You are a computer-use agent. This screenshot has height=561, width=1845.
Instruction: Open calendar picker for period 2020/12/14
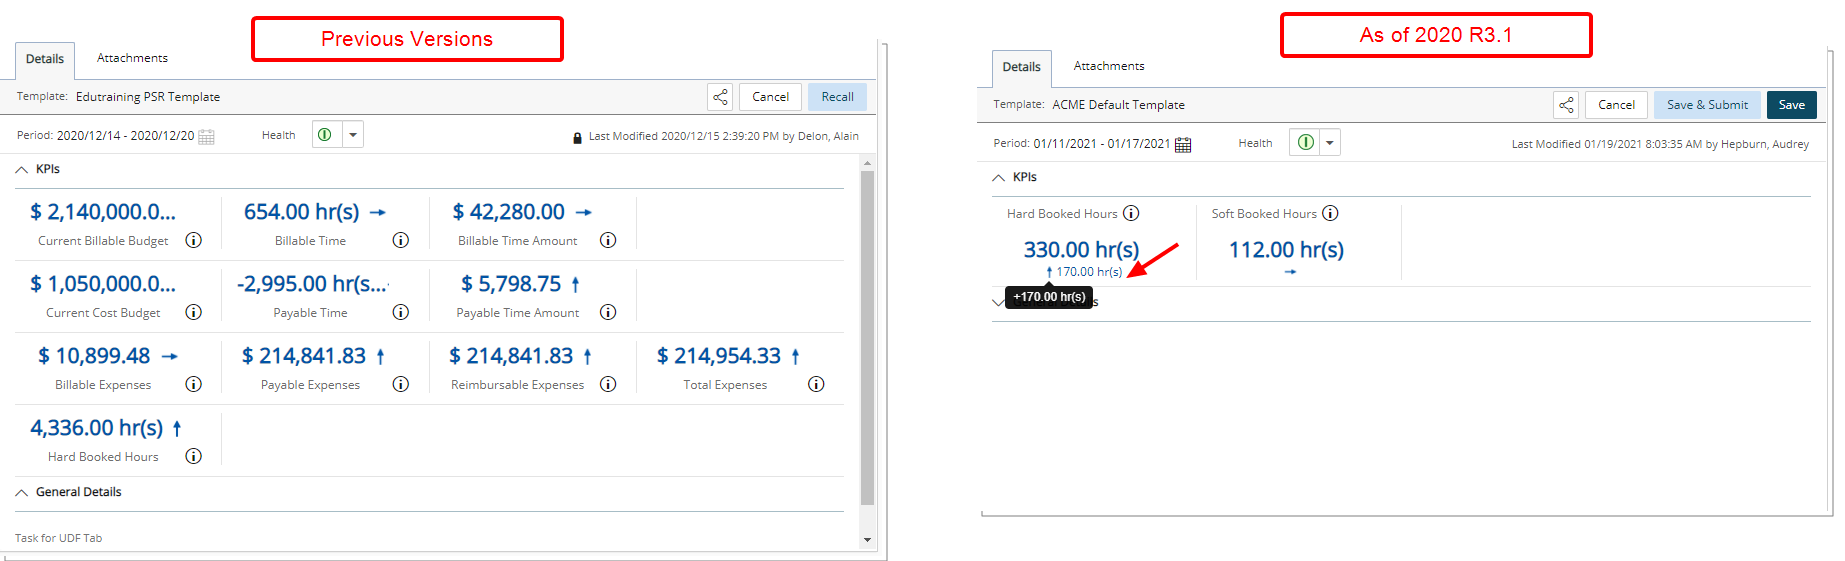[x=206, y=136]
